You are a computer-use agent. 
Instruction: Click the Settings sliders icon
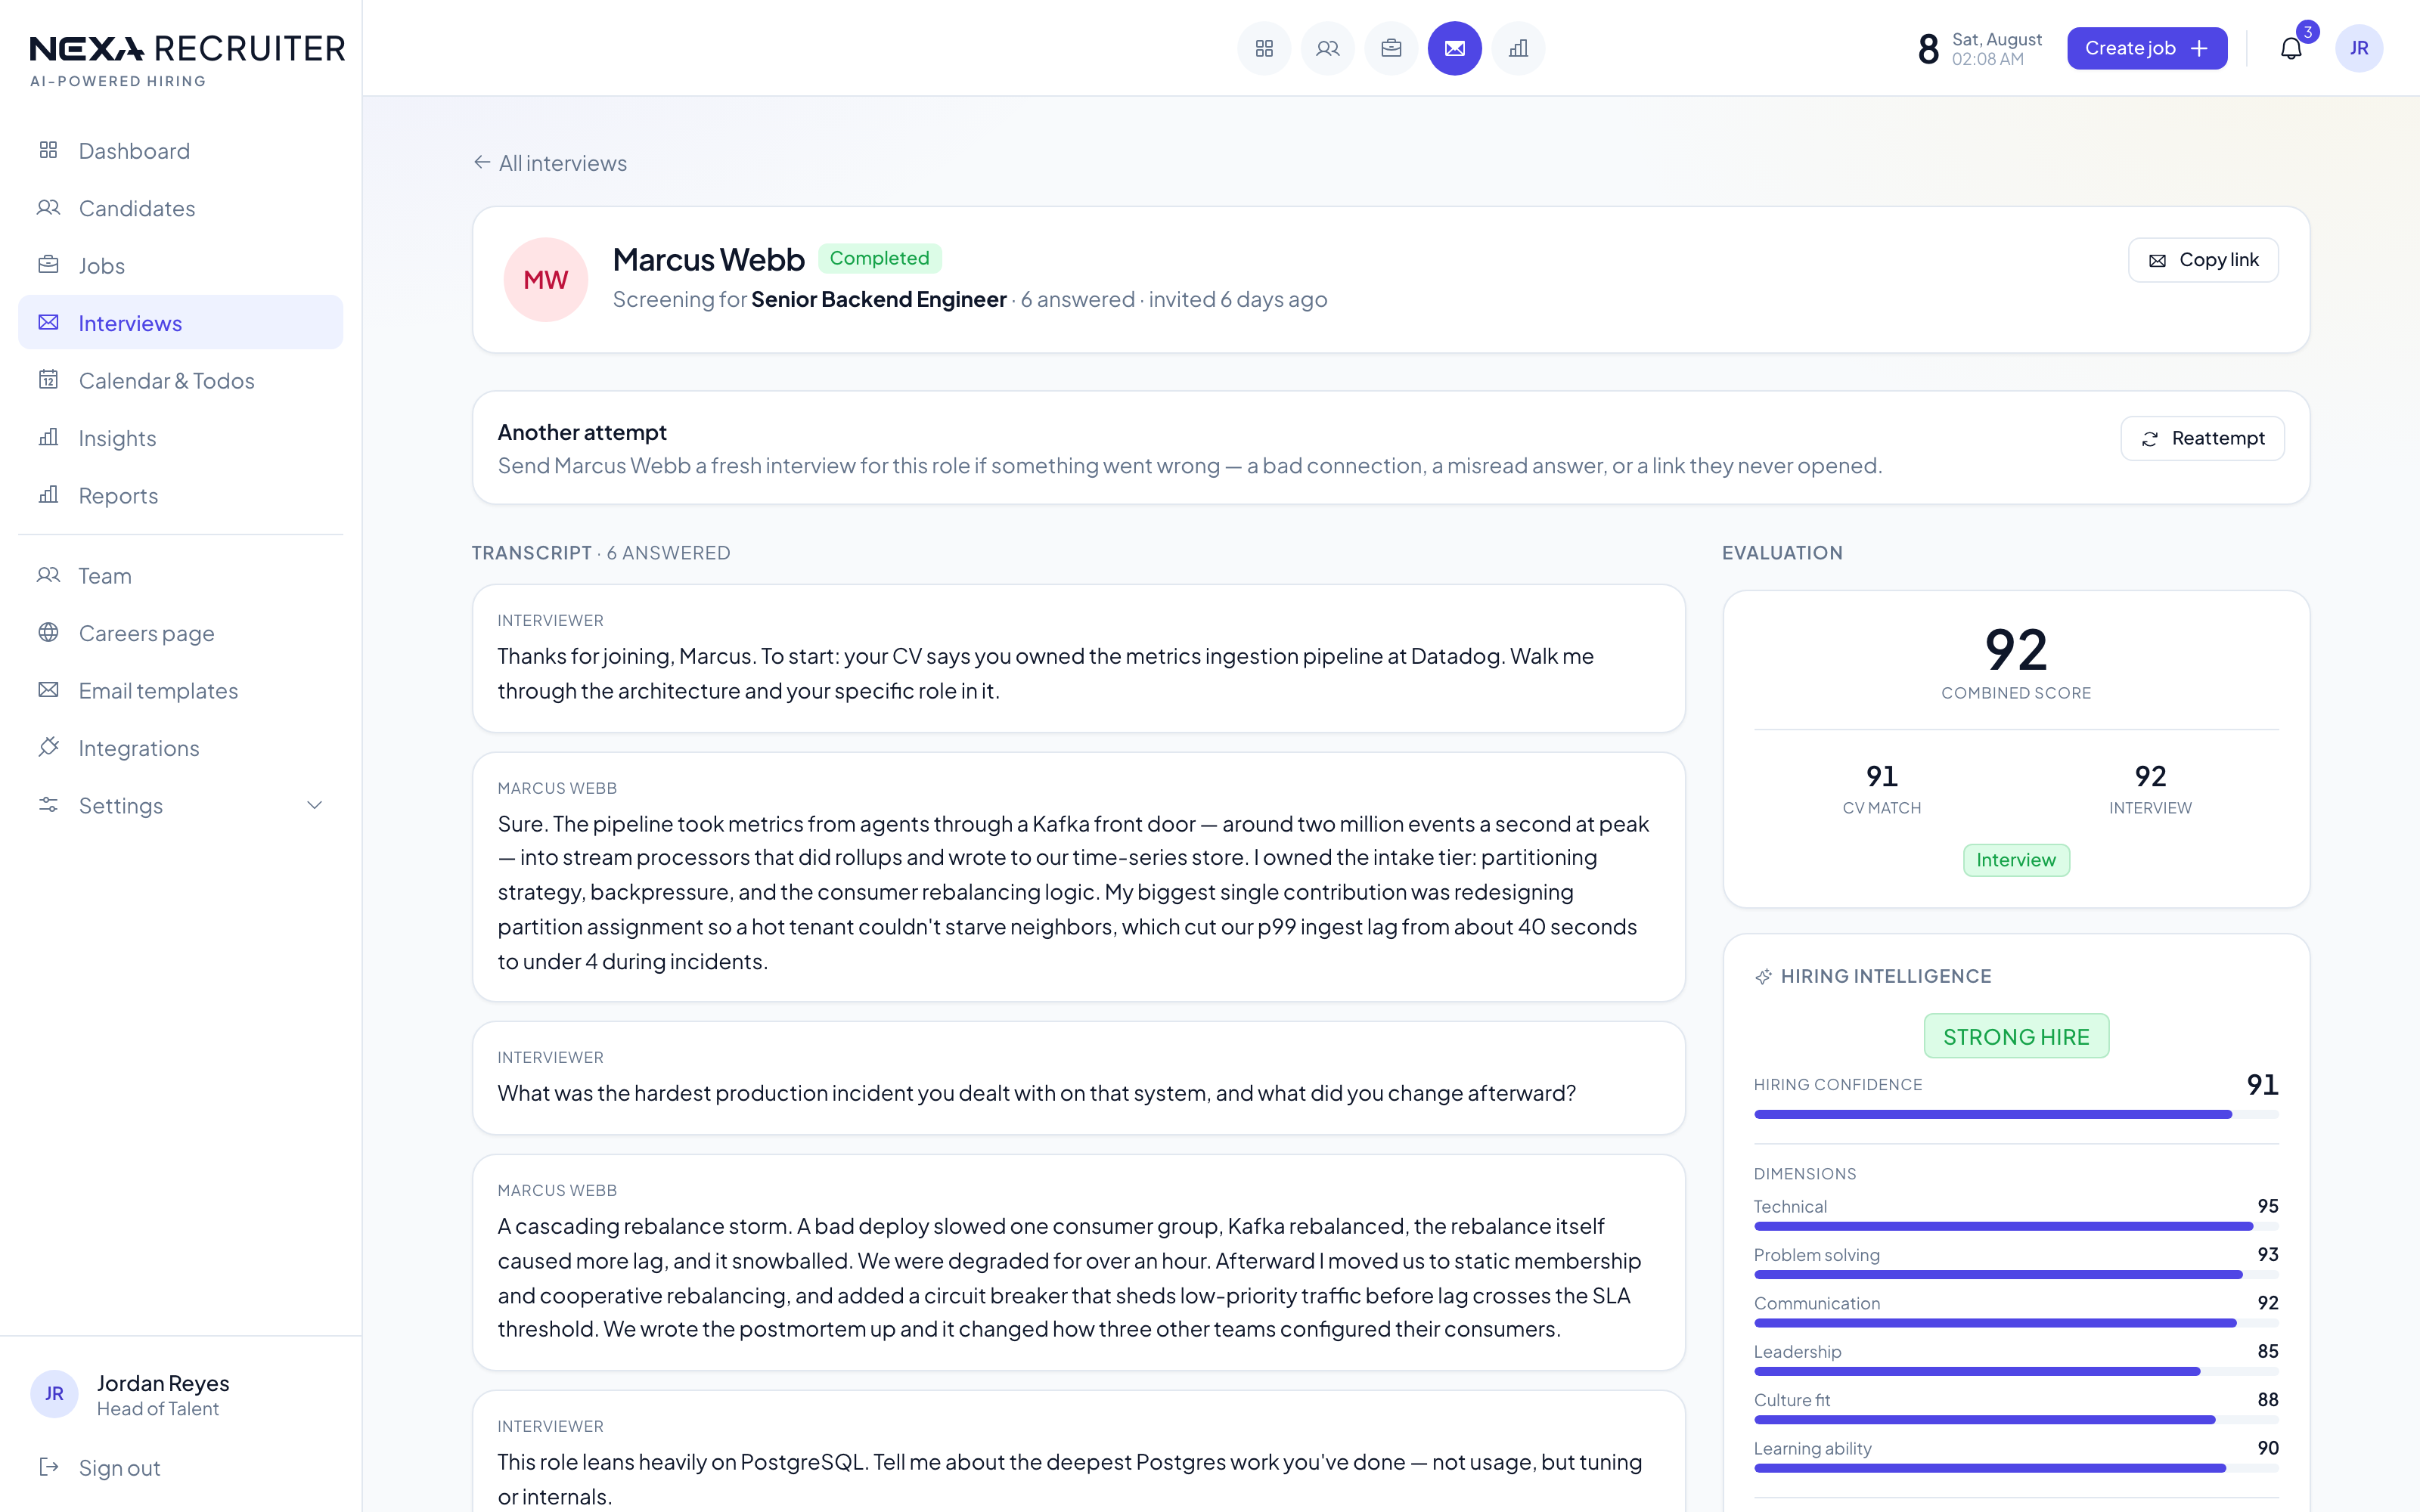48,805
